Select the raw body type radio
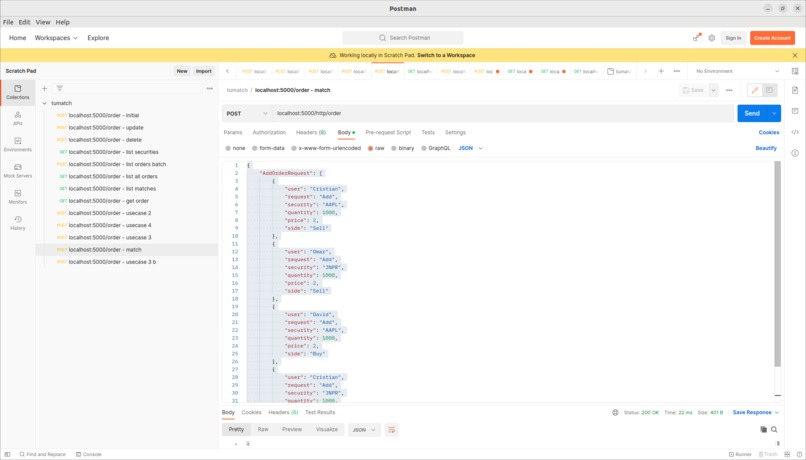806x460 pixels. [370, 148]
